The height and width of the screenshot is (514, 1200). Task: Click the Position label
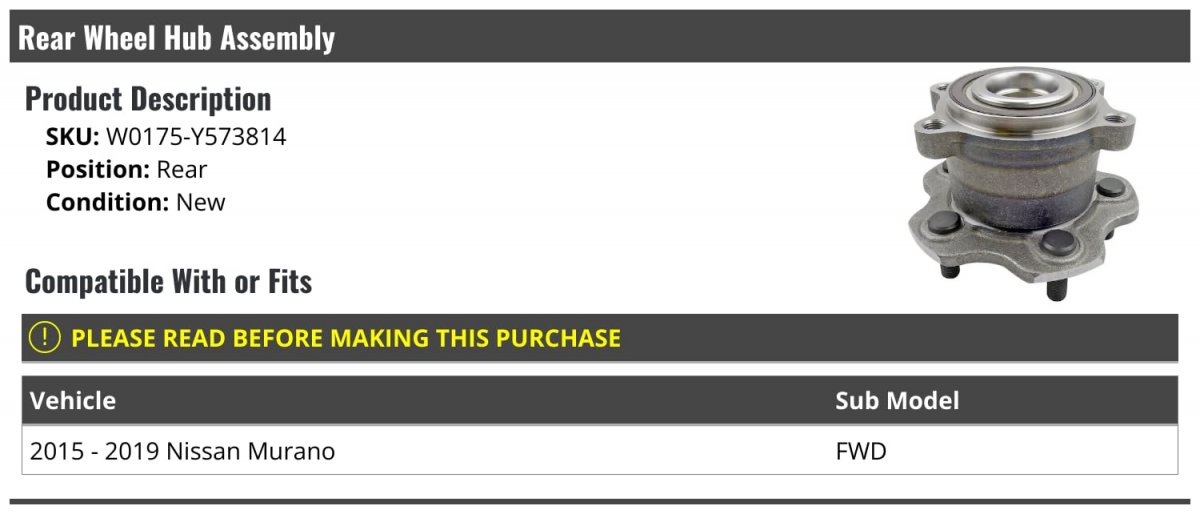[x=98, y=170]
